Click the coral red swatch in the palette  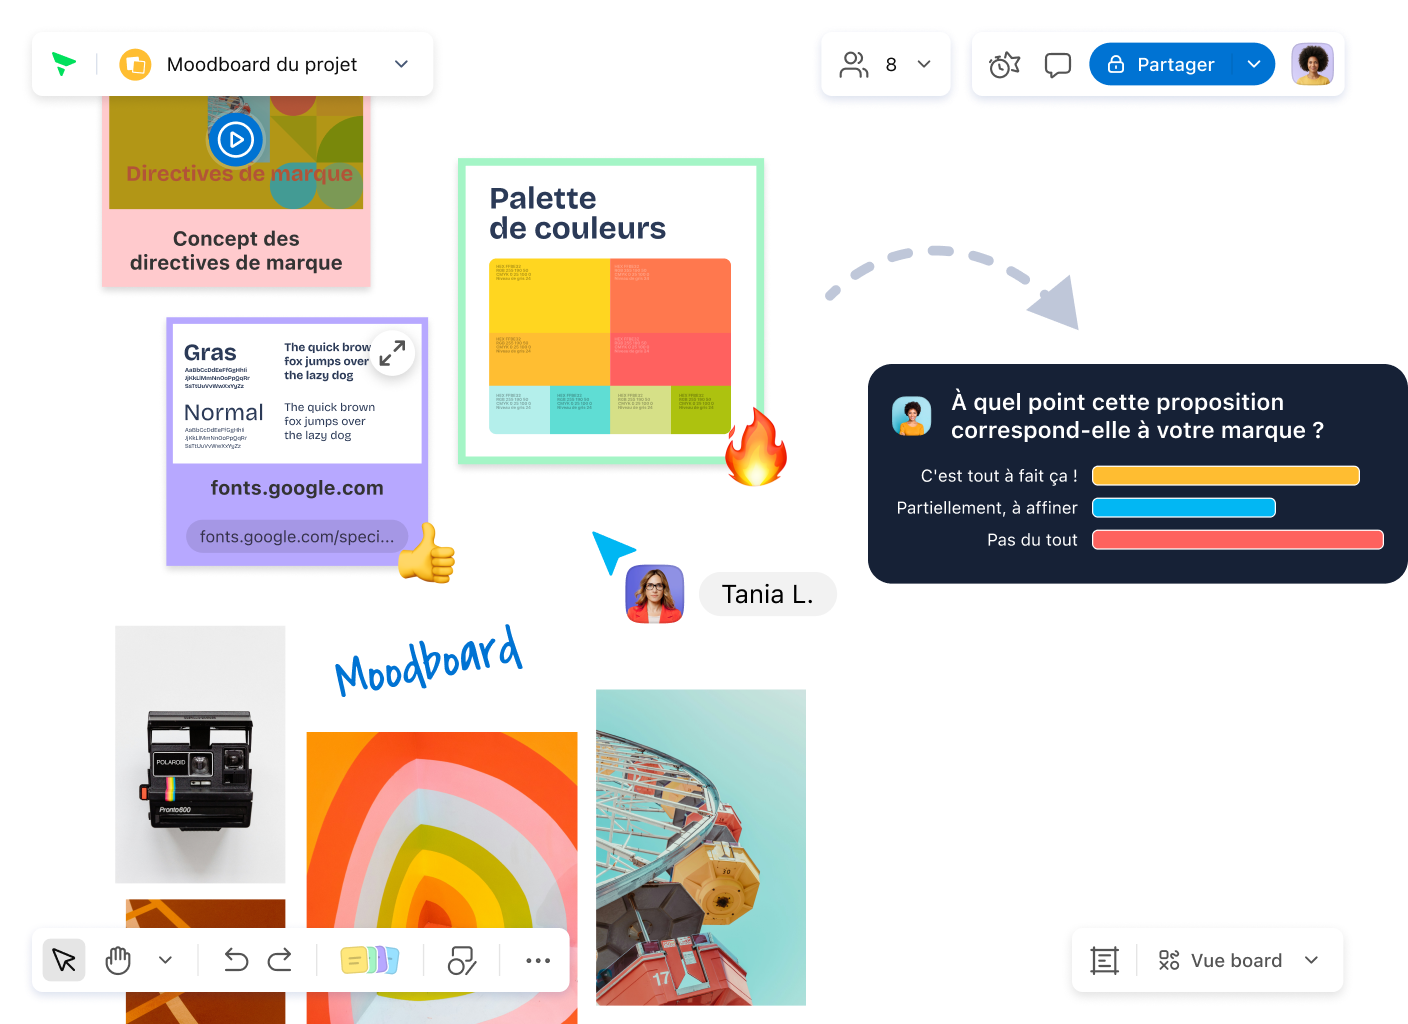[x=670, y=359]
